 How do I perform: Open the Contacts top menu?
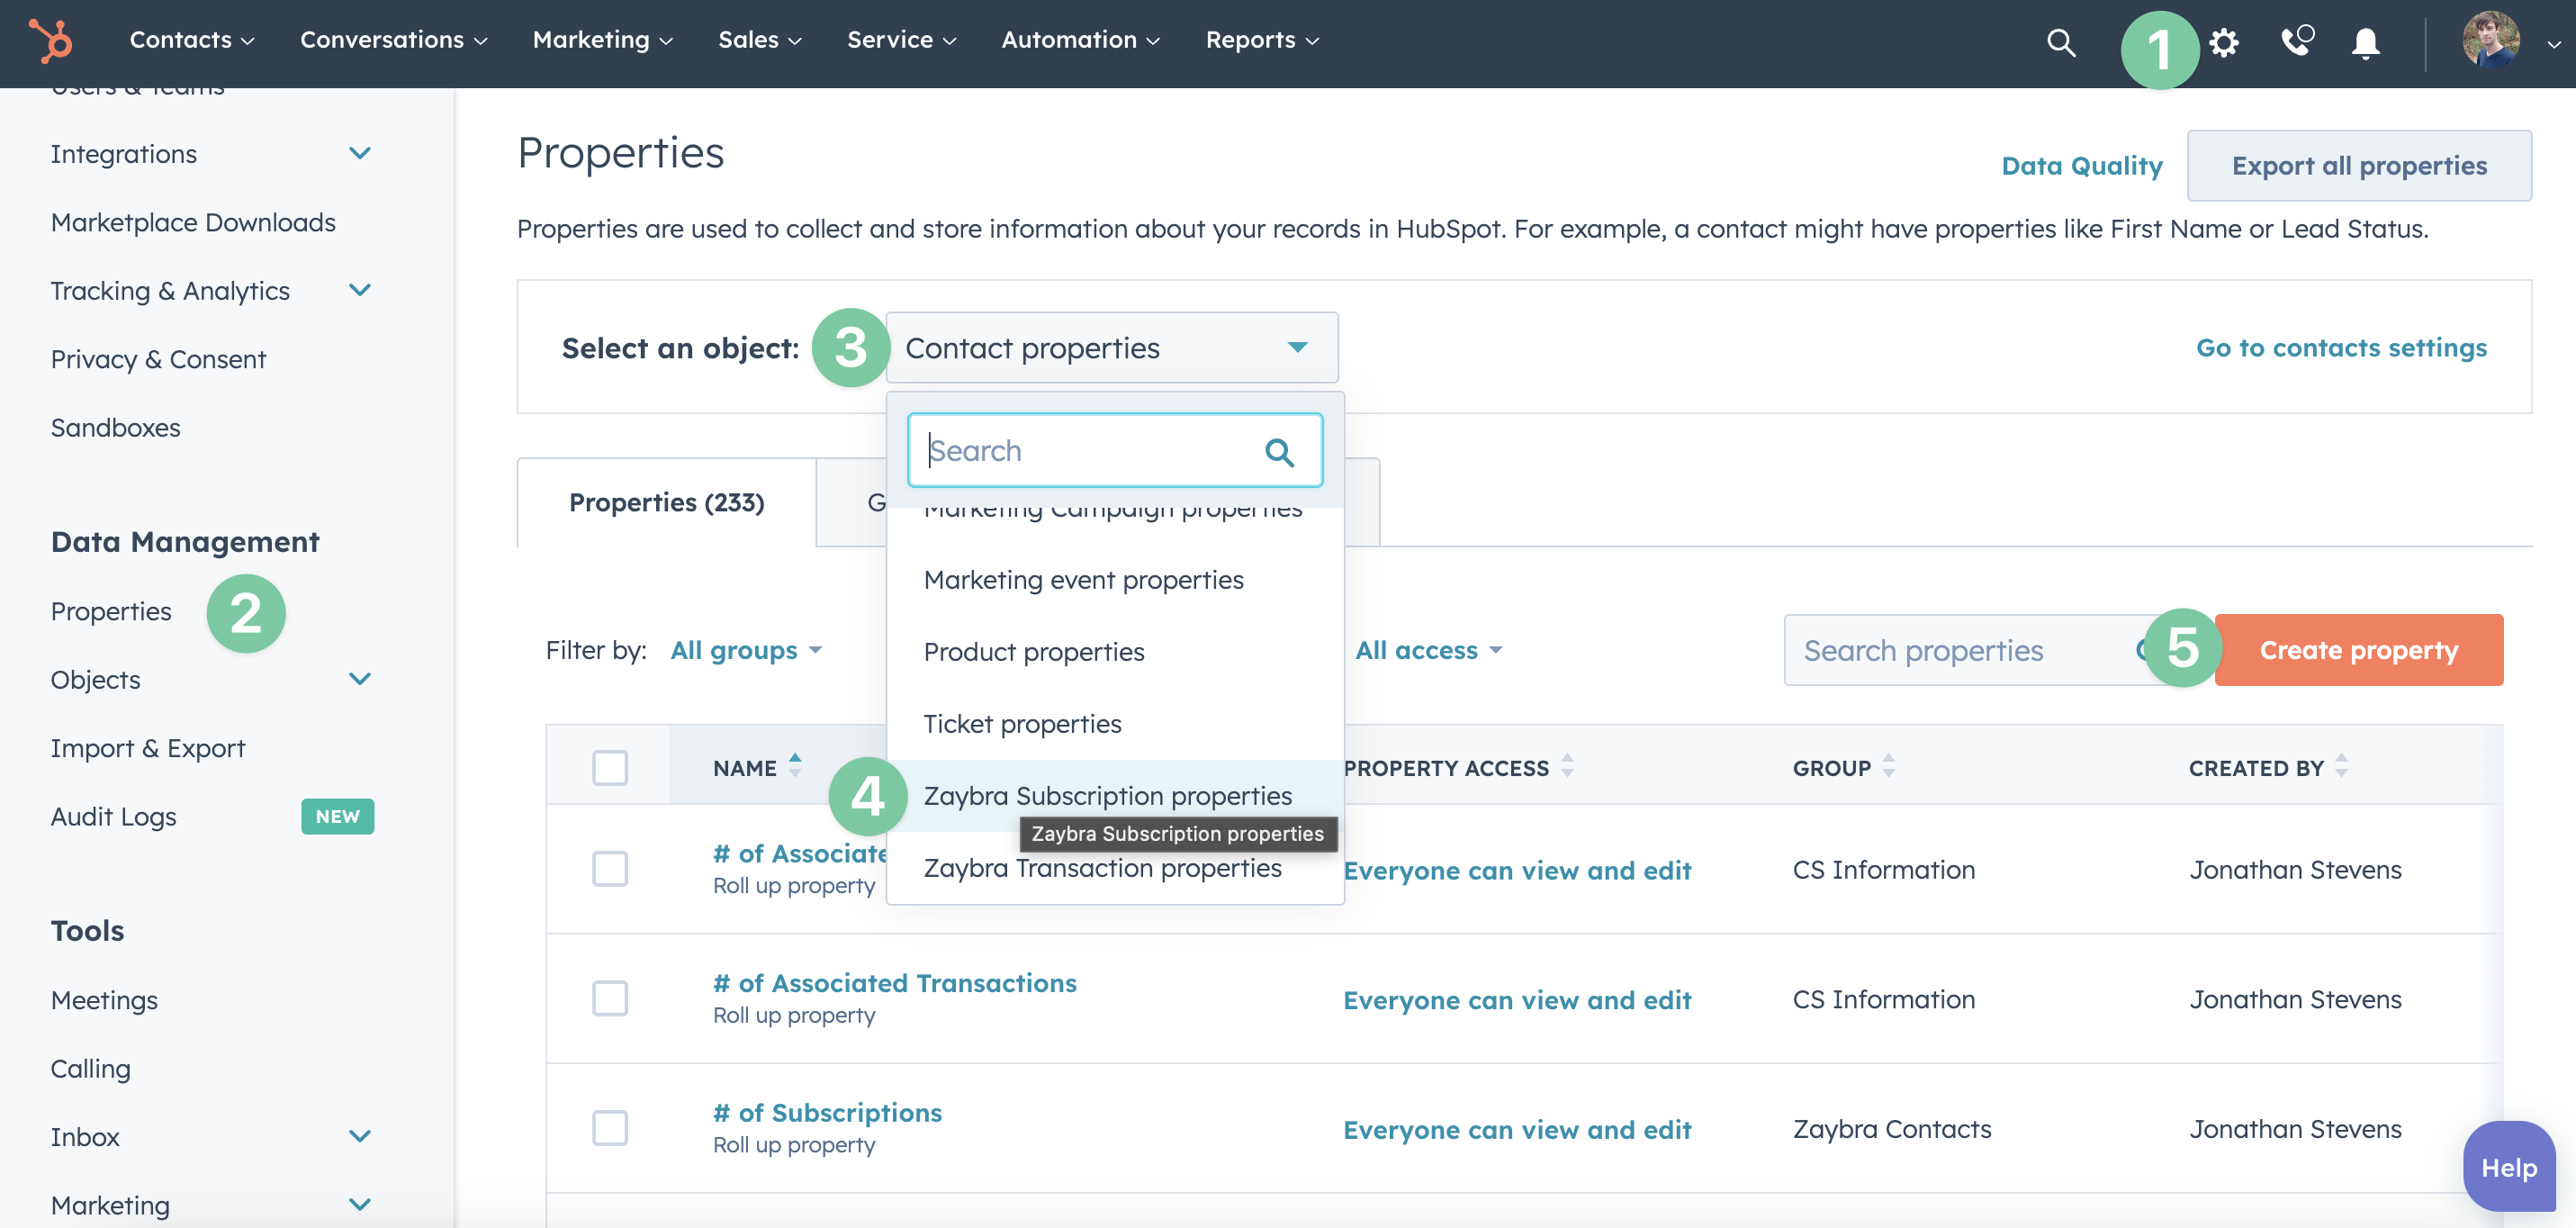click(x=192, y=40)
